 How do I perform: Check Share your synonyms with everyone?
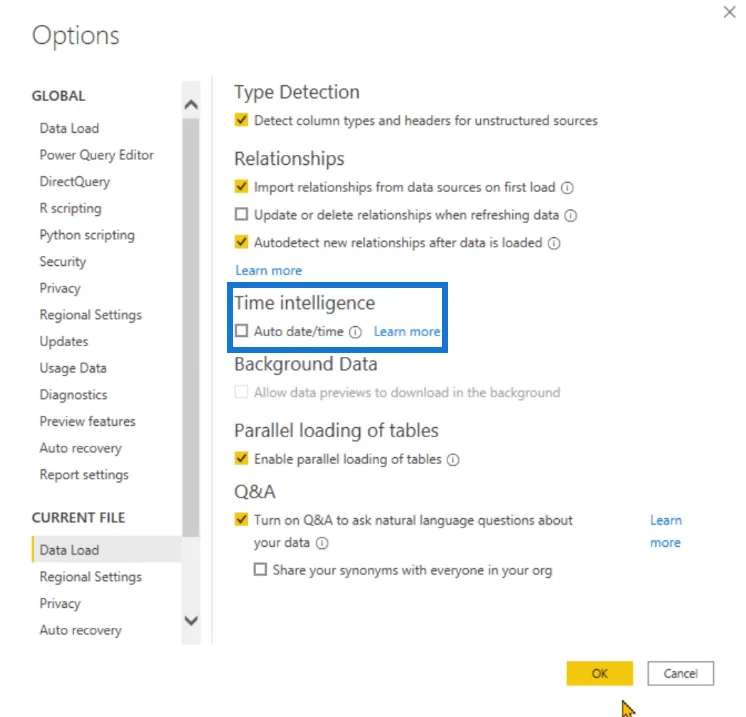[x=260, y=570]
